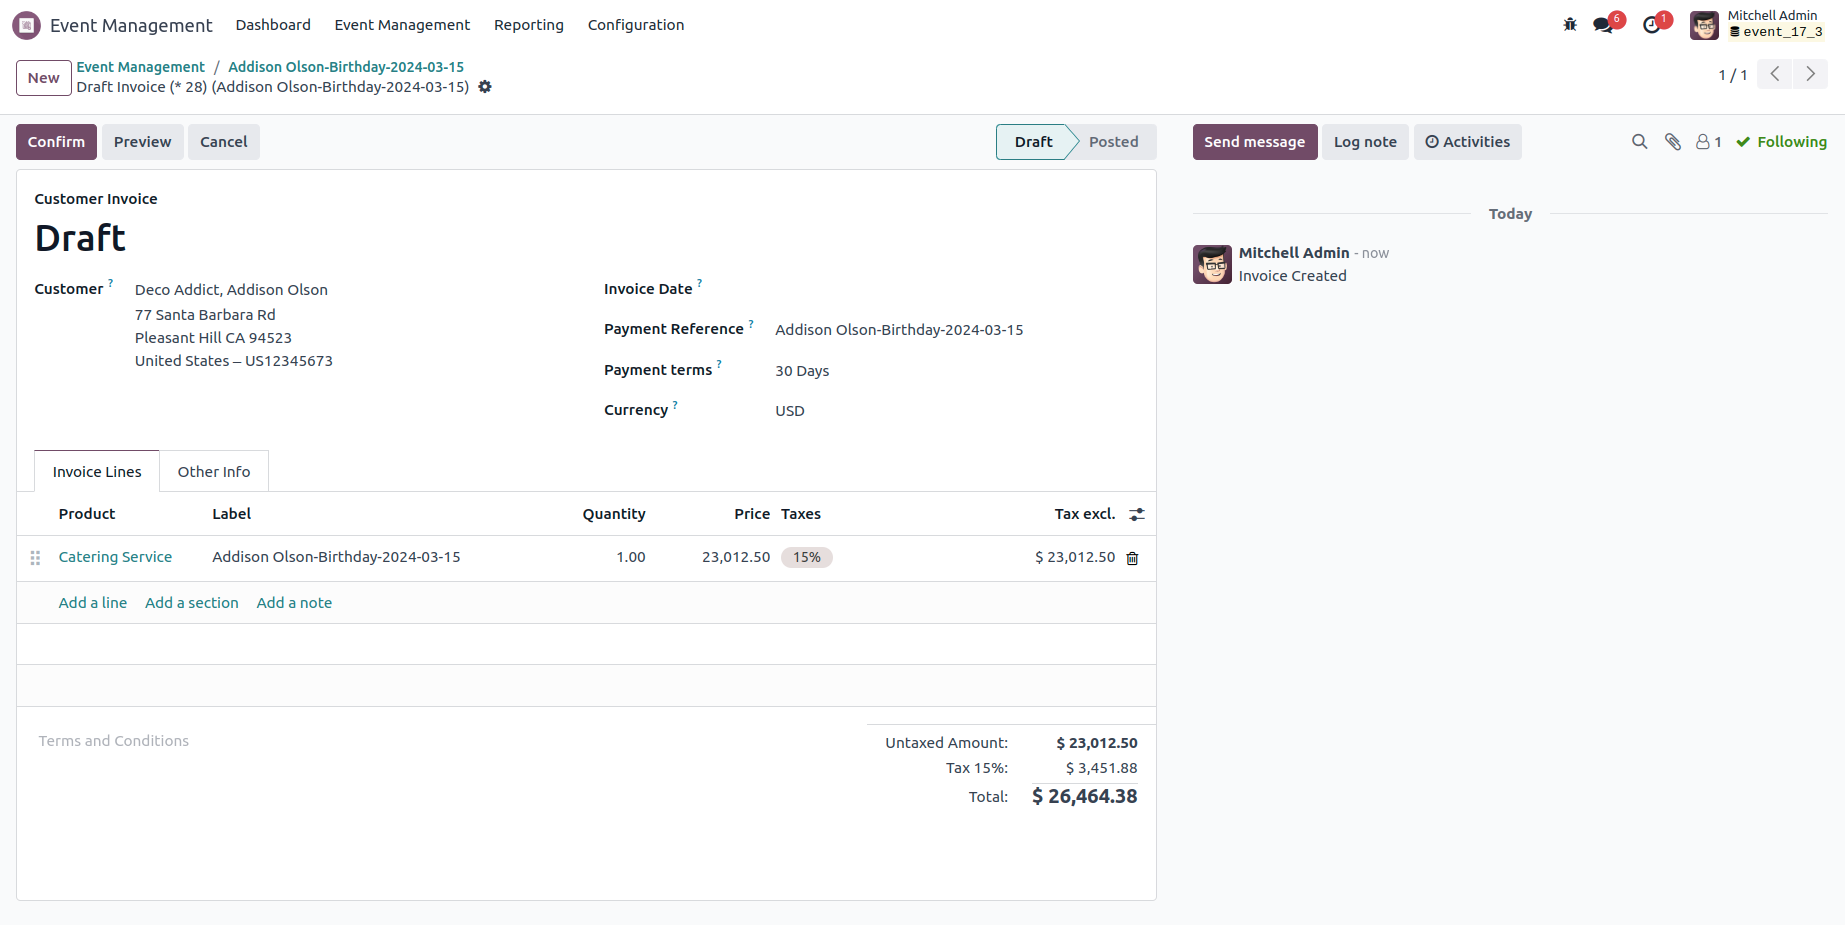The image size is (1845, 925).
Task: Switch to the Other Info tab
Action: point(214,472)
